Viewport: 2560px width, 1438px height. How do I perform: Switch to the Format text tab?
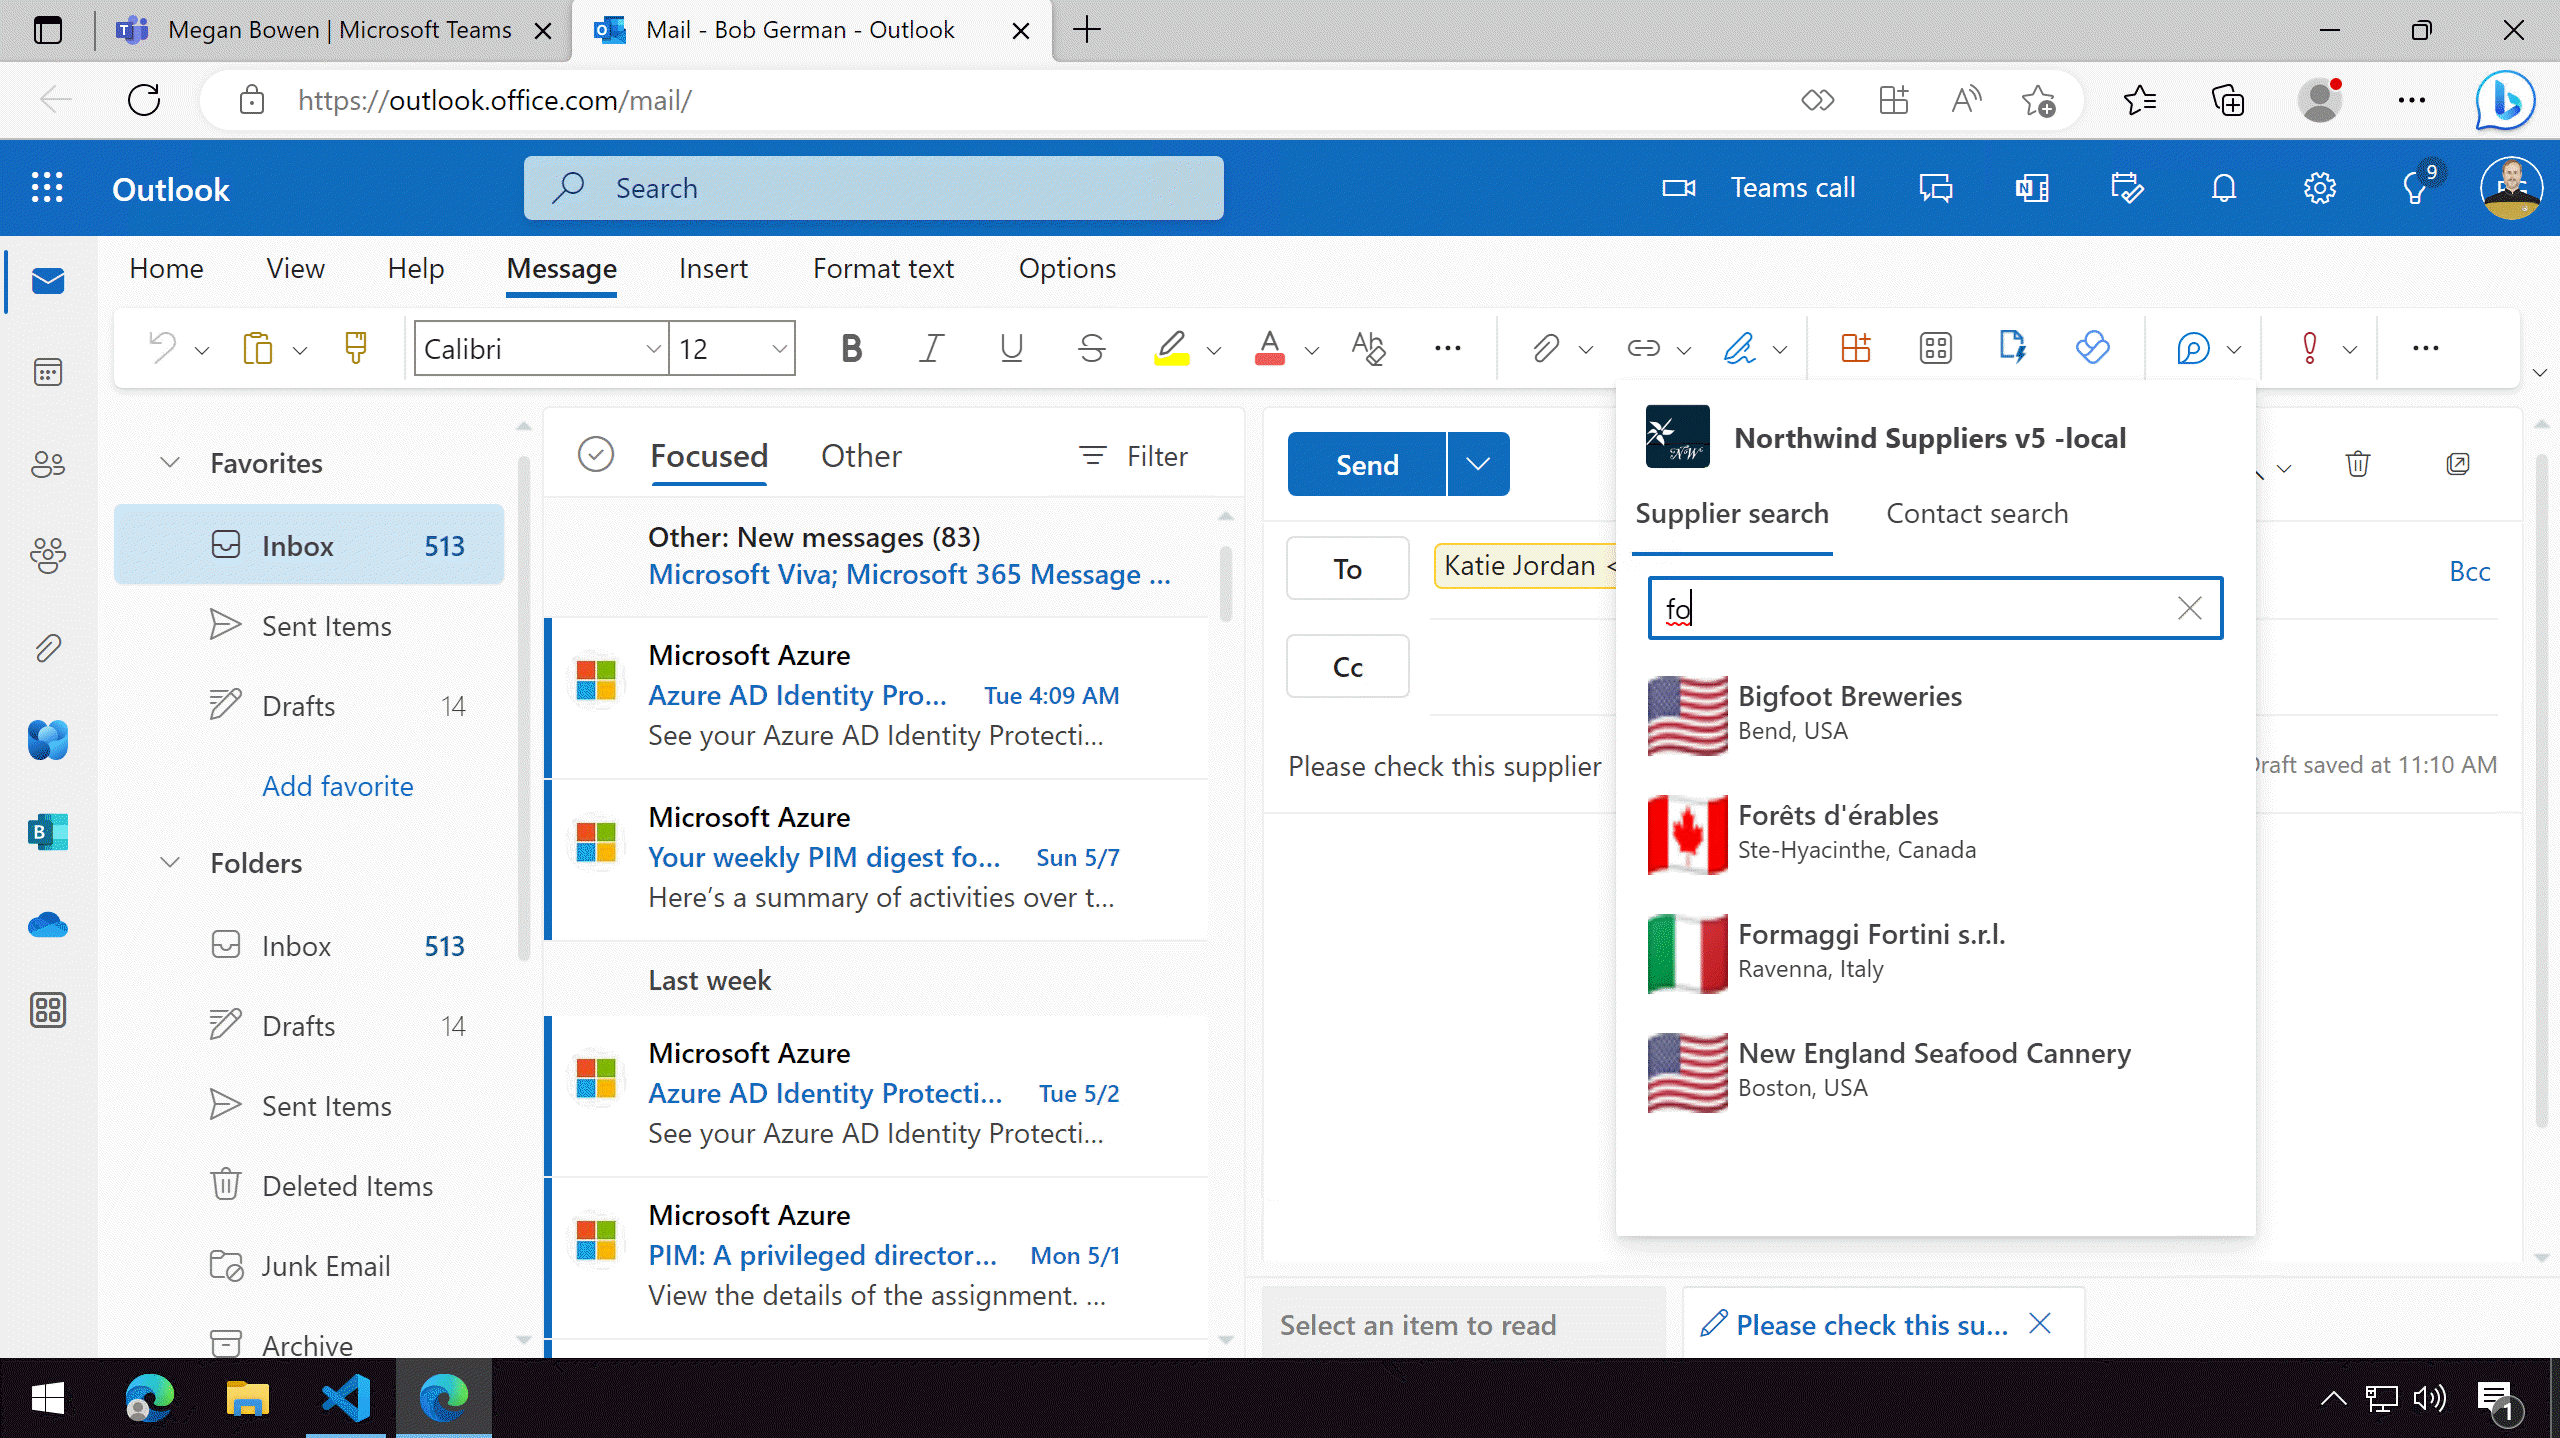point(883,268)
